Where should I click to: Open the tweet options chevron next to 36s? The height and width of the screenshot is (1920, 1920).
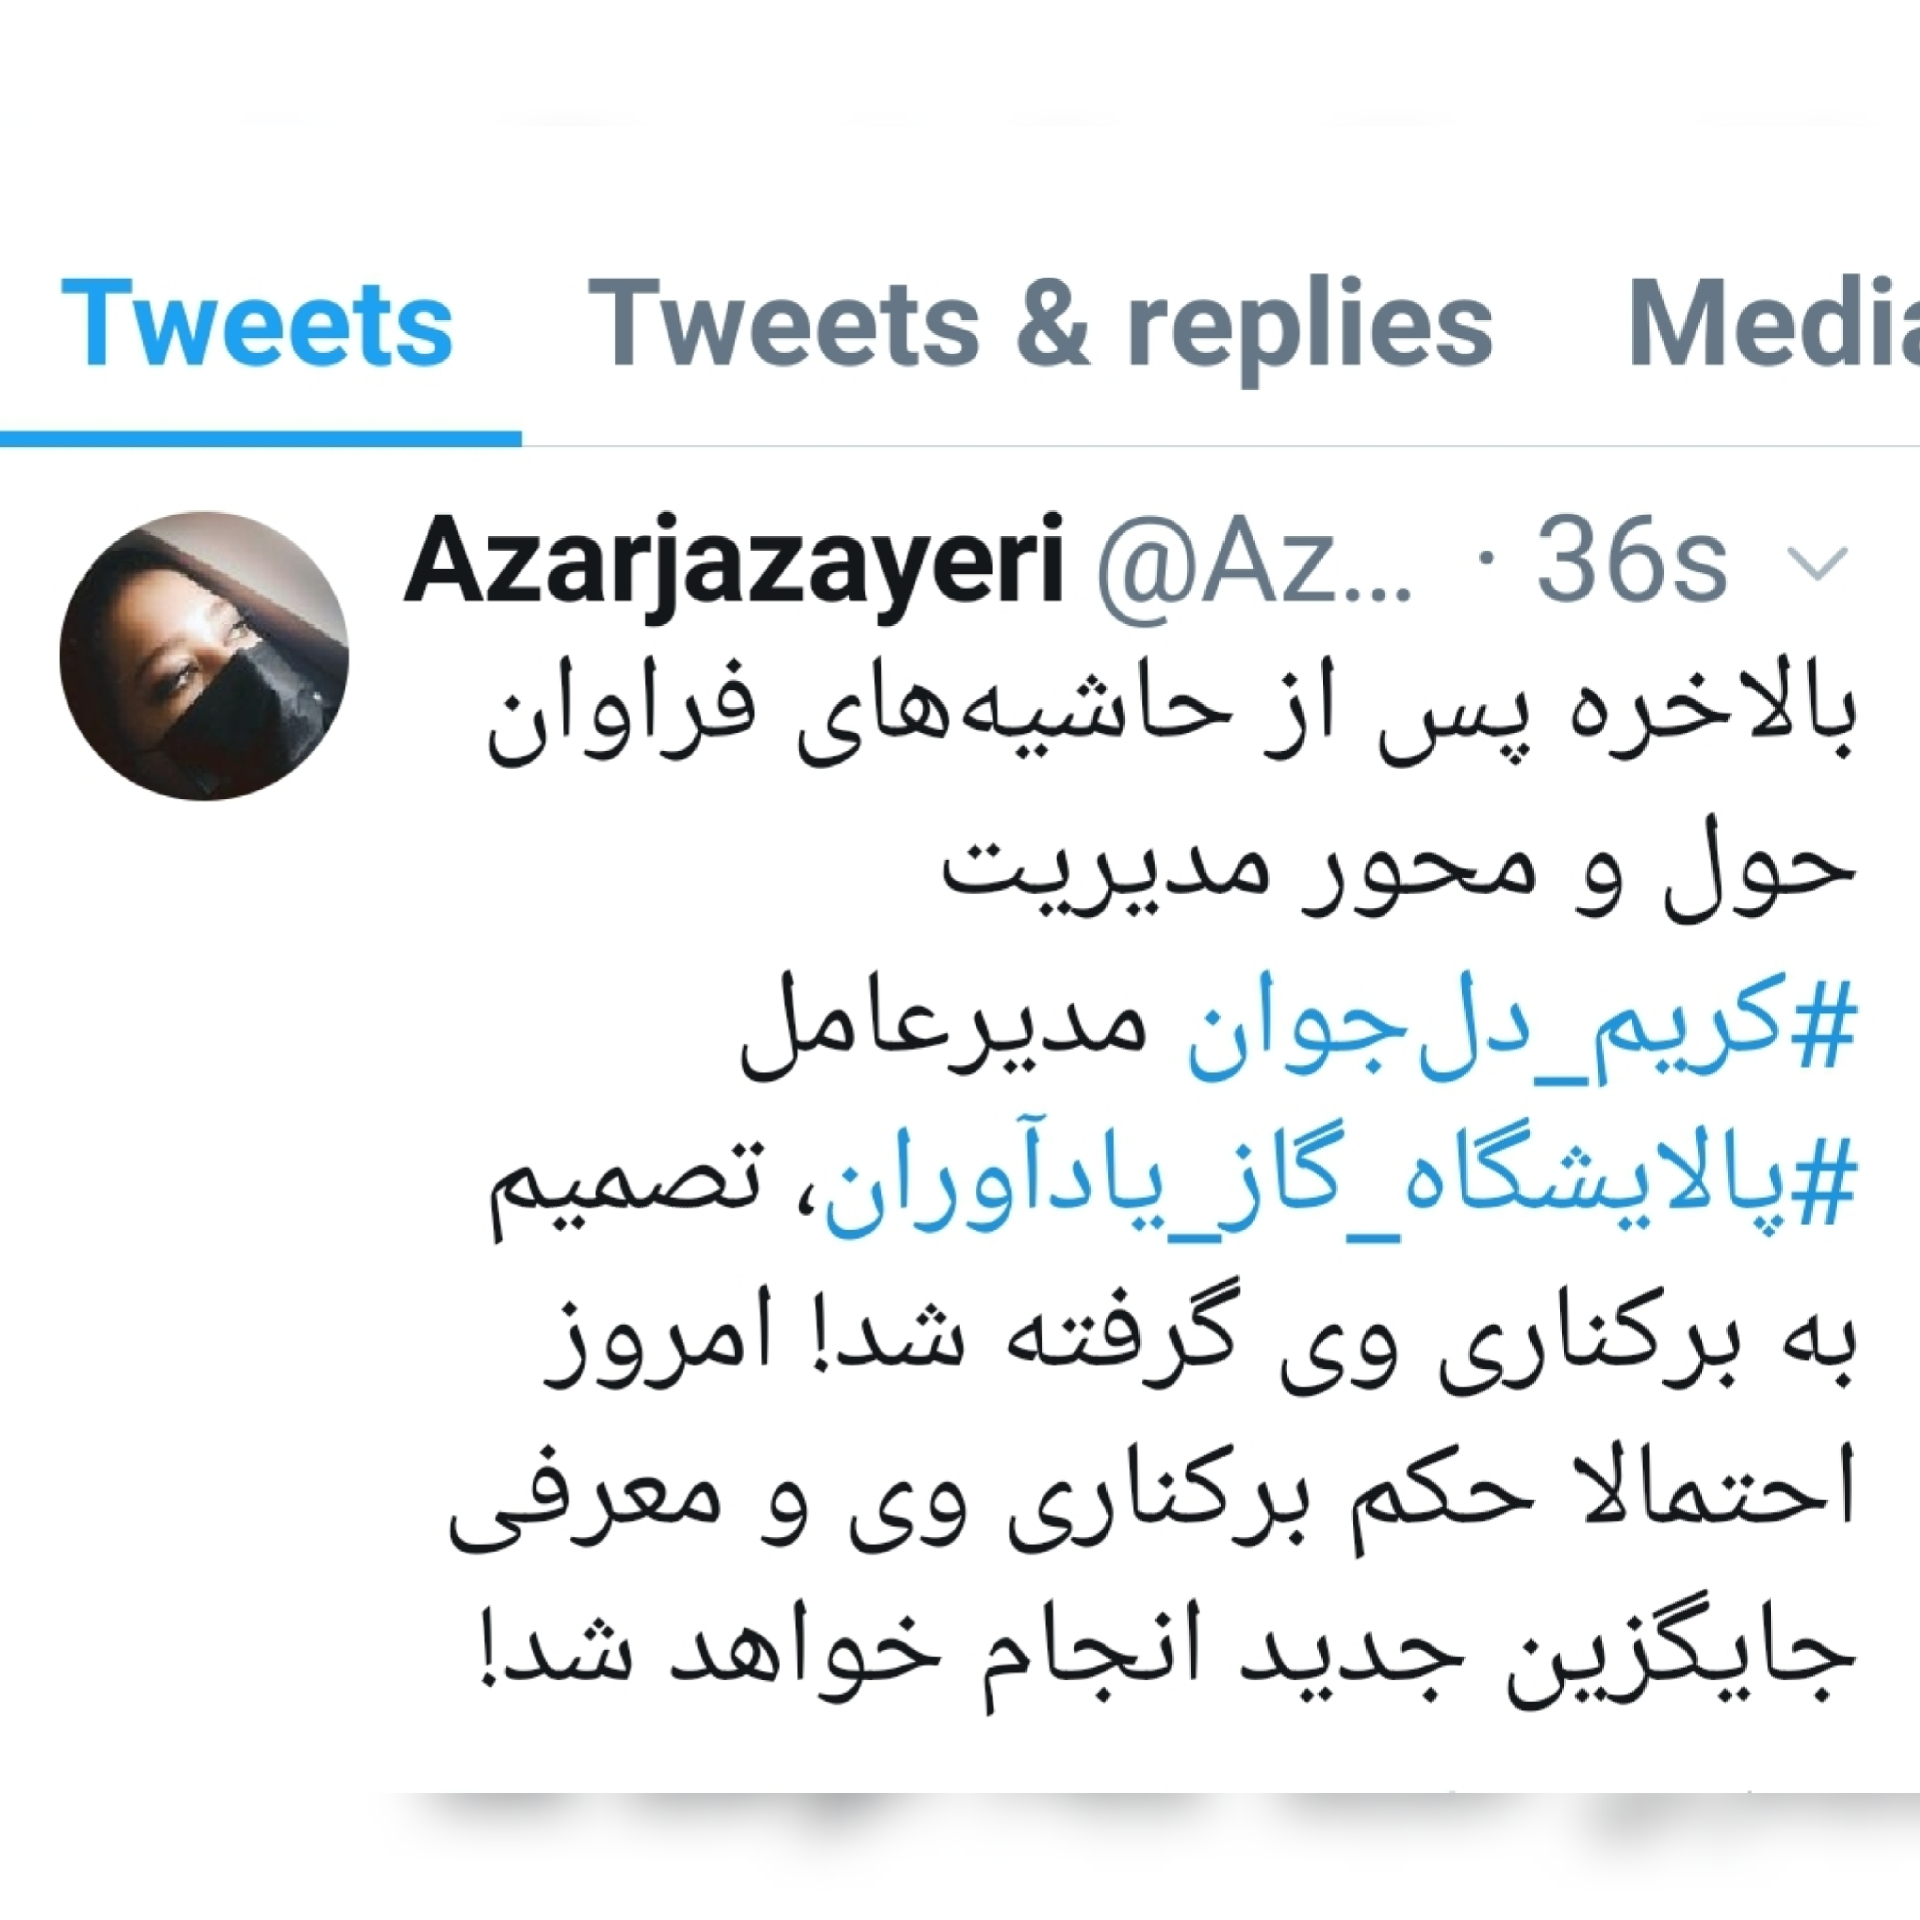(x=1817, y=564)
